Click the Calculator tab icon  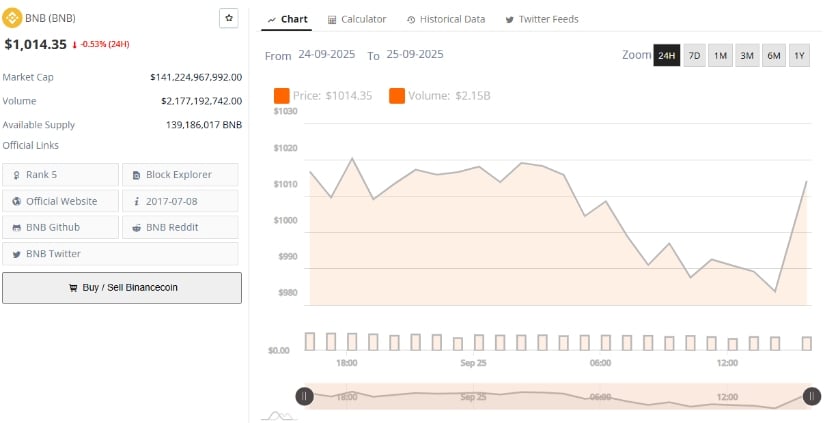pos(332,20)
